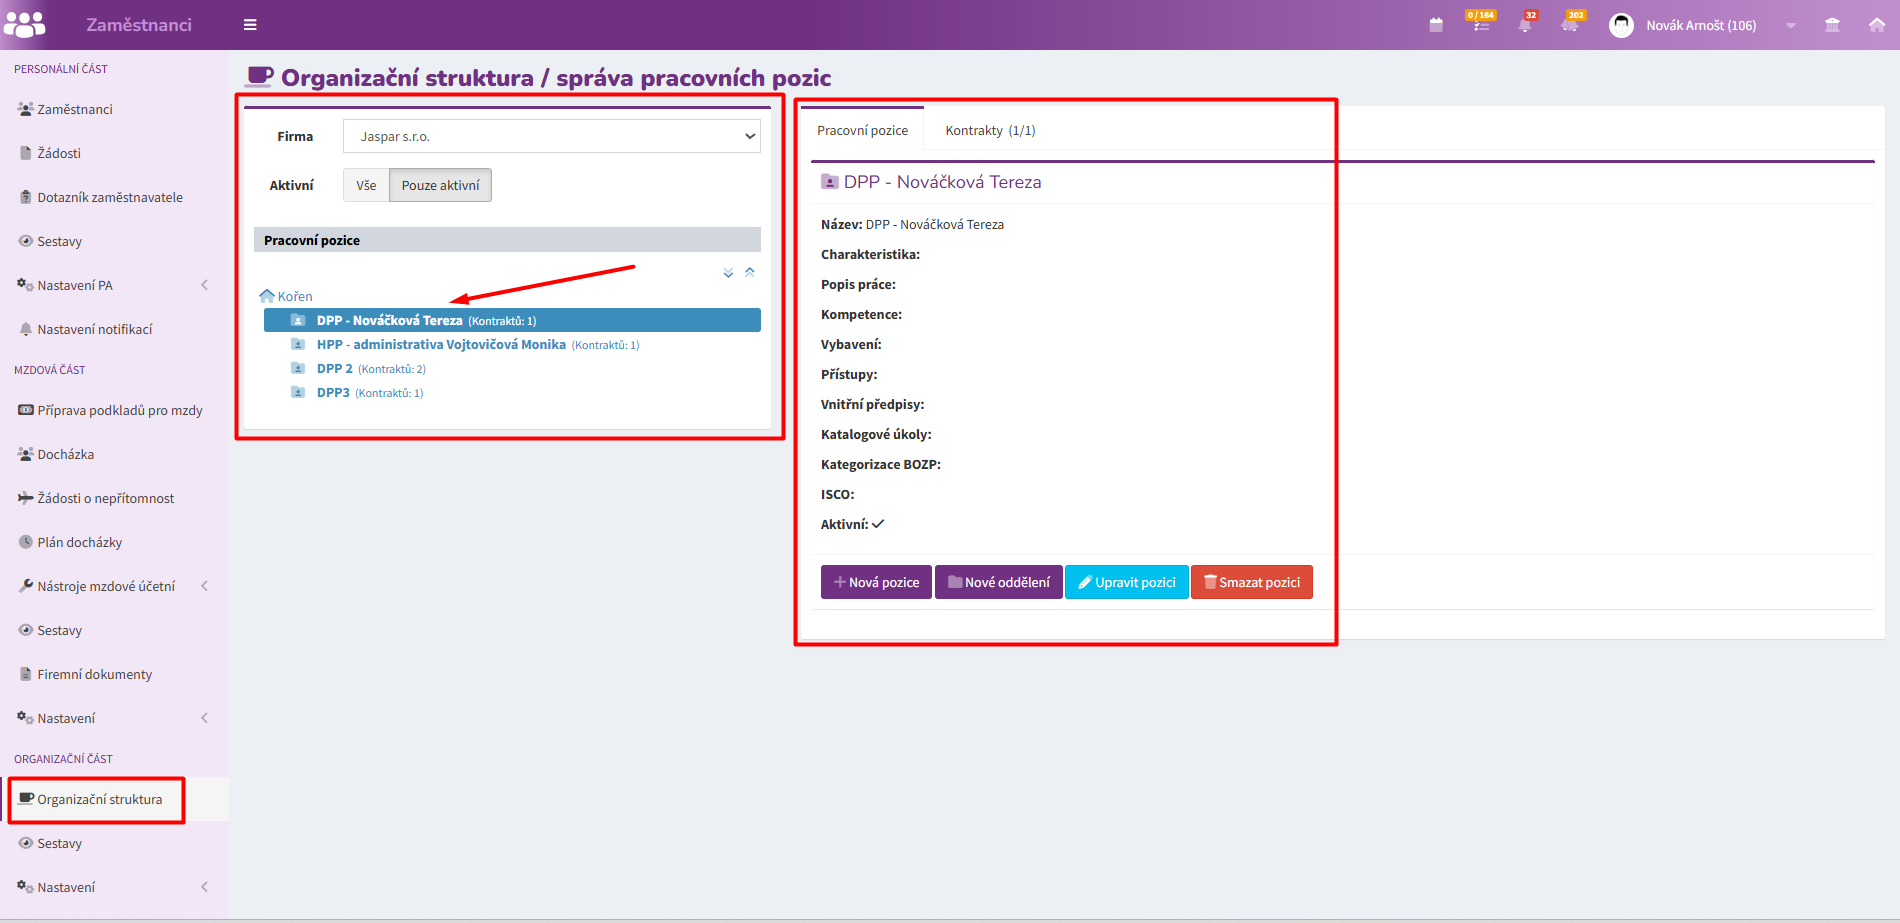Click the home icon in top-right corner
Viewport: 1900px width, 923px height.
click(x=1877, y=25)
